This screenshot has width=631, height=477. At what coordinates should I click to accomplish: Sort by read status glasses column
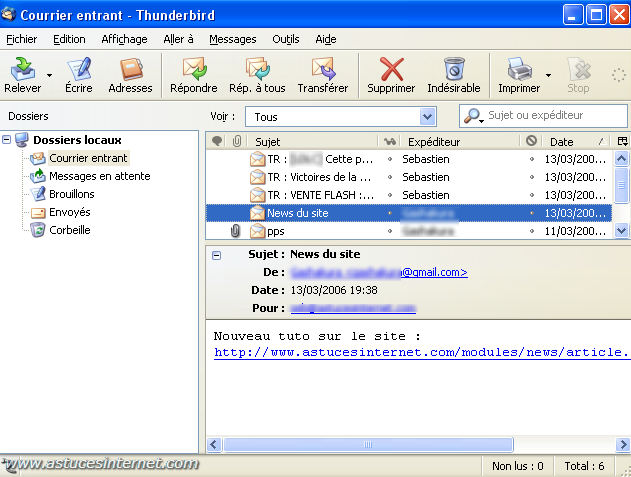click(x=390, y=141)
